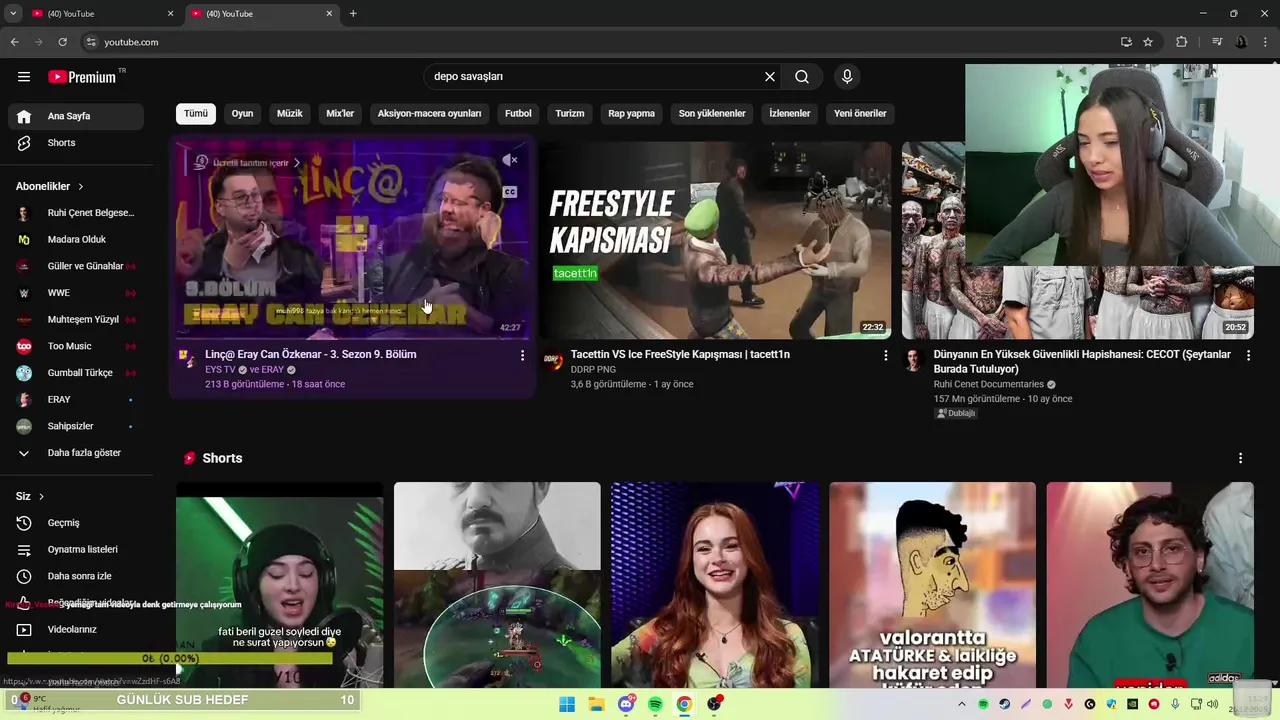
Task: Reload the page in Chrome
Action: point(62,42)
